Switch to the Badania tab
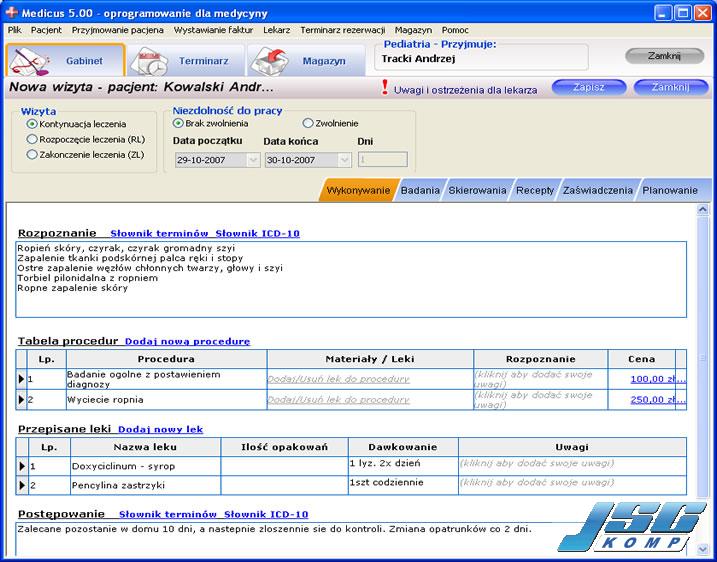 [x=420, y=190]
